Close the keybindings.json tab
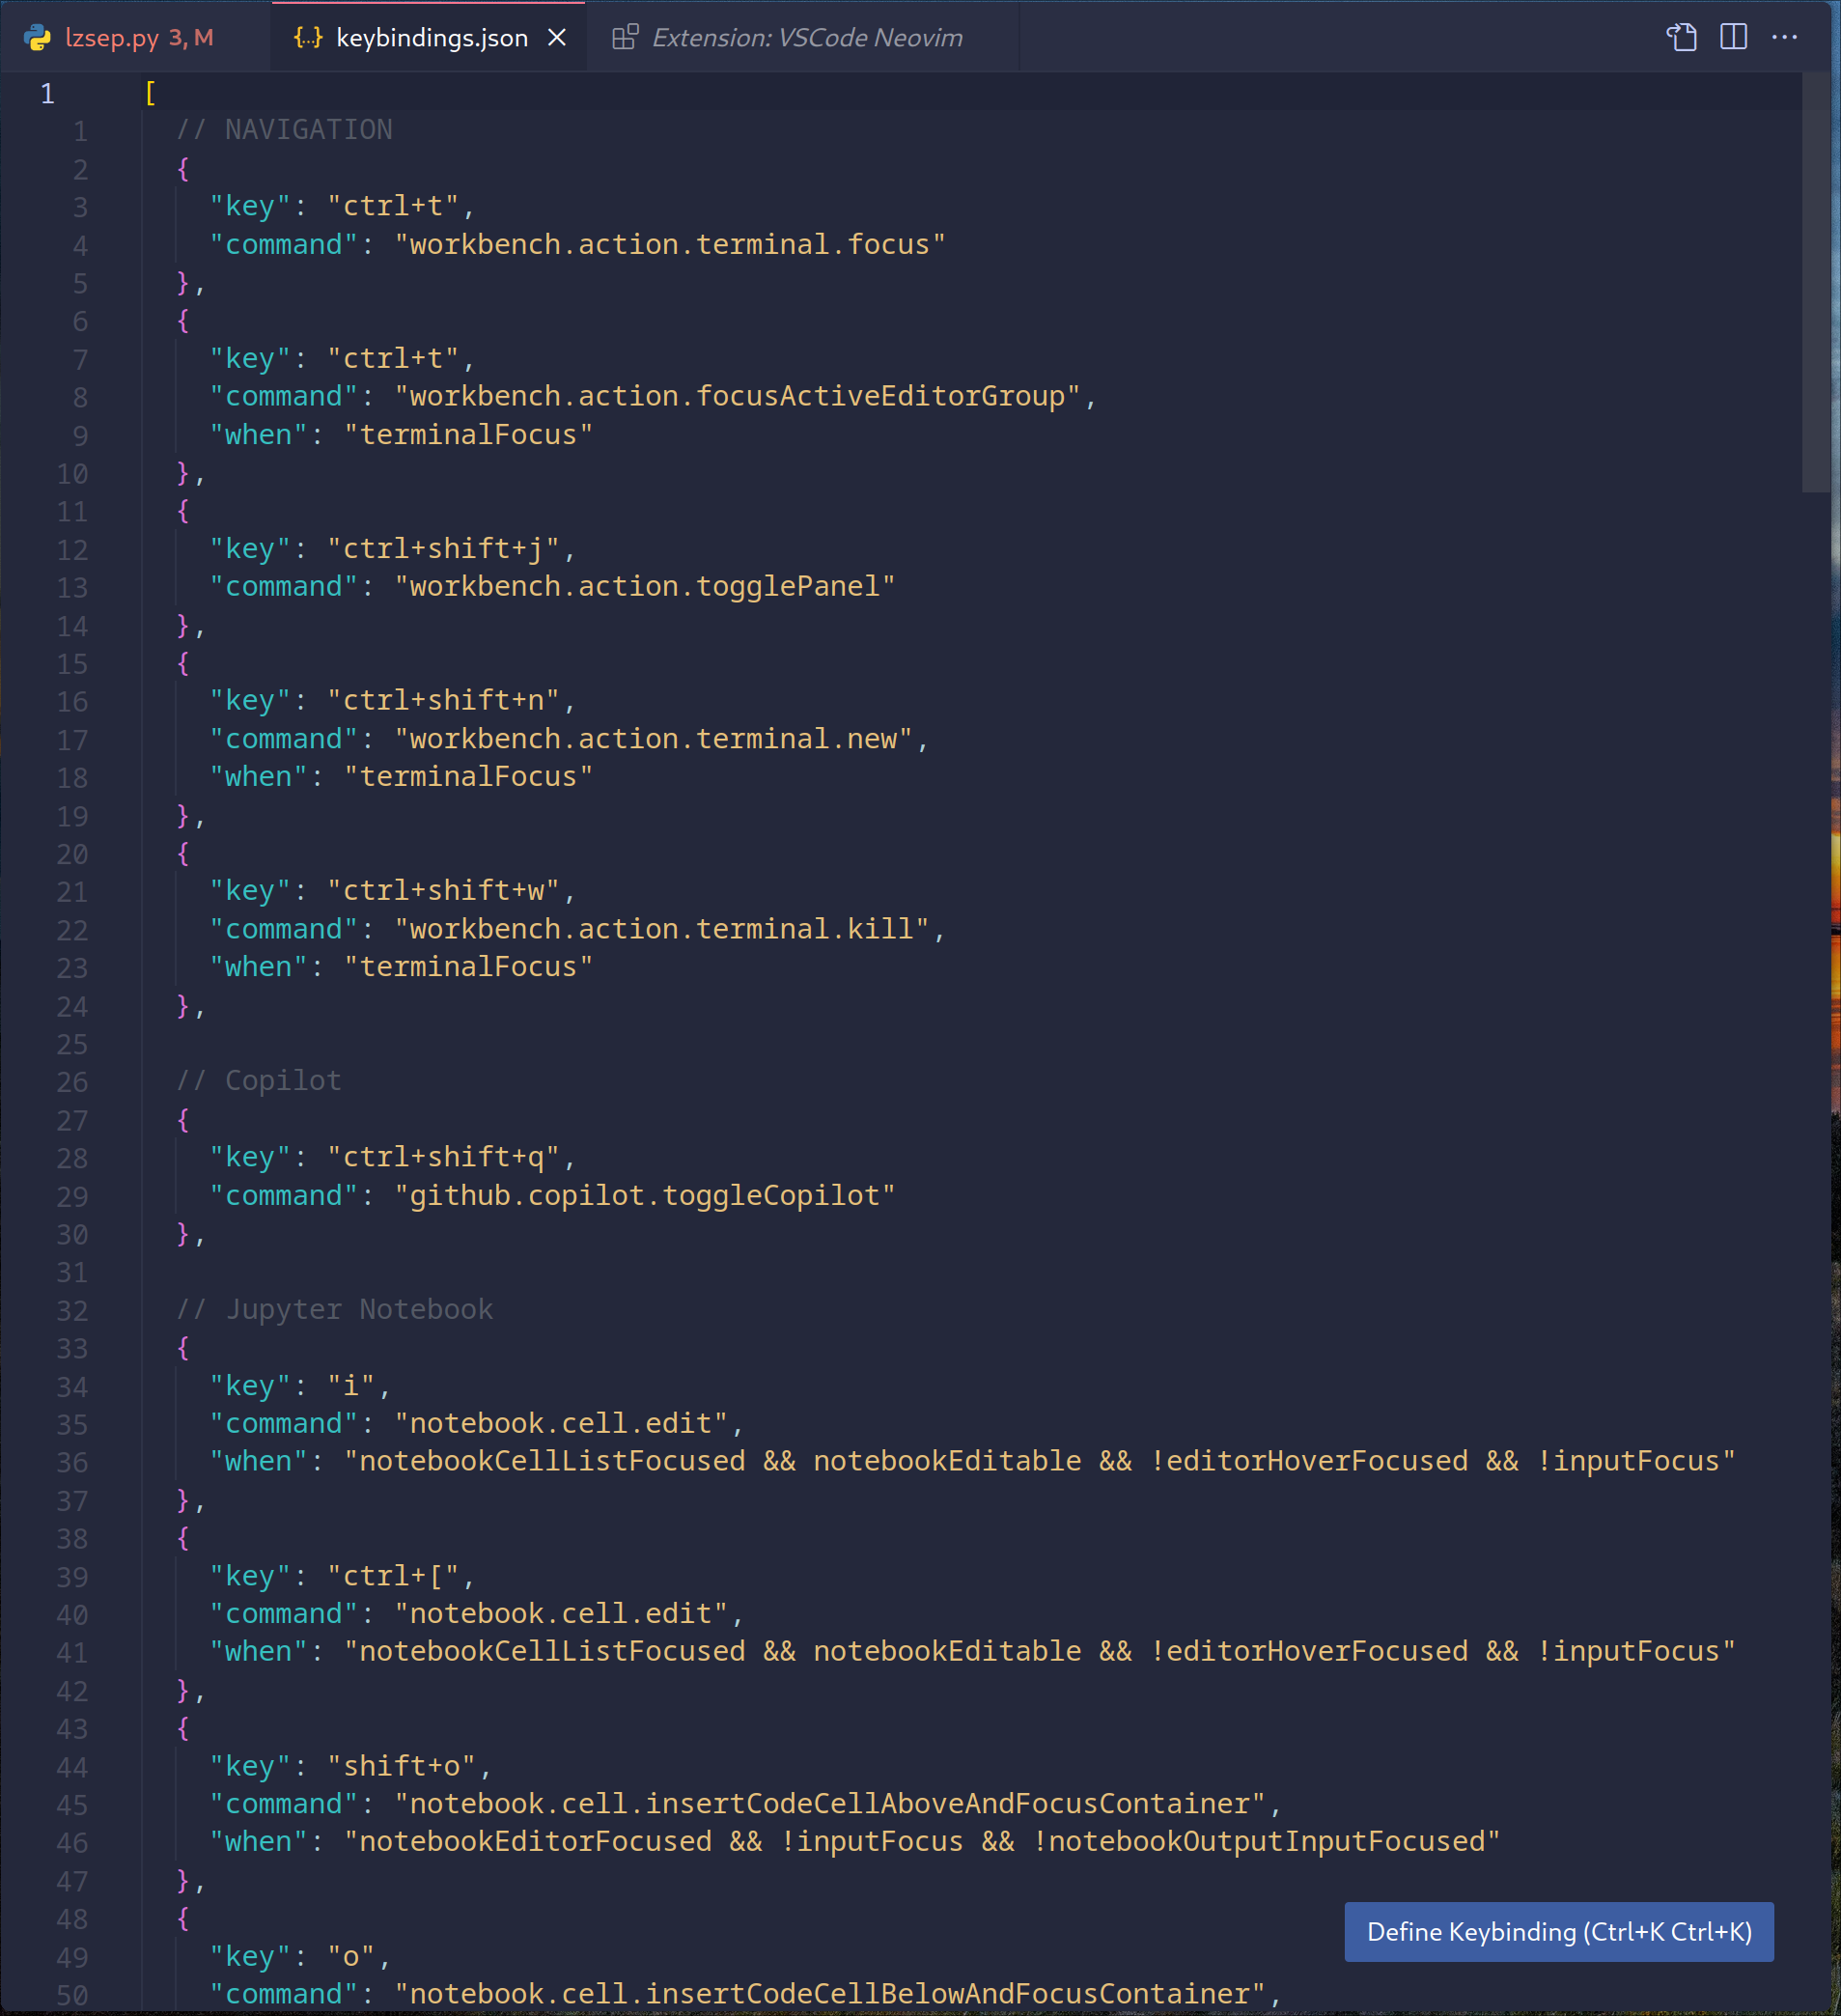 pyautogui.click(x=557, y=37)
